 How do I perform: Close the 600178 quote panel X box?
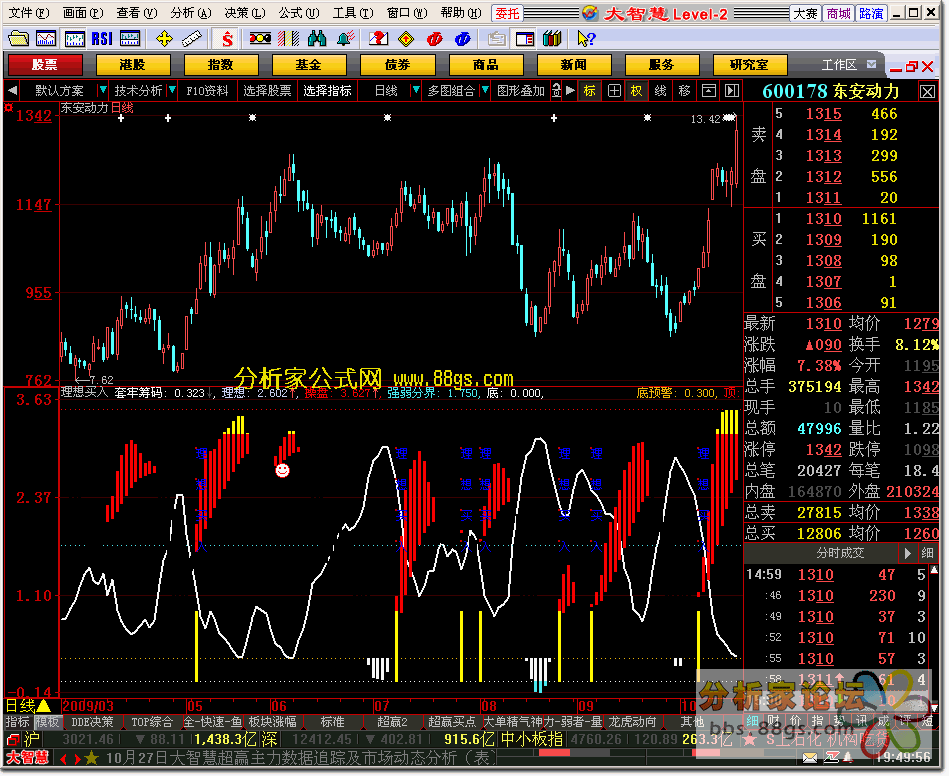(927, 91)
